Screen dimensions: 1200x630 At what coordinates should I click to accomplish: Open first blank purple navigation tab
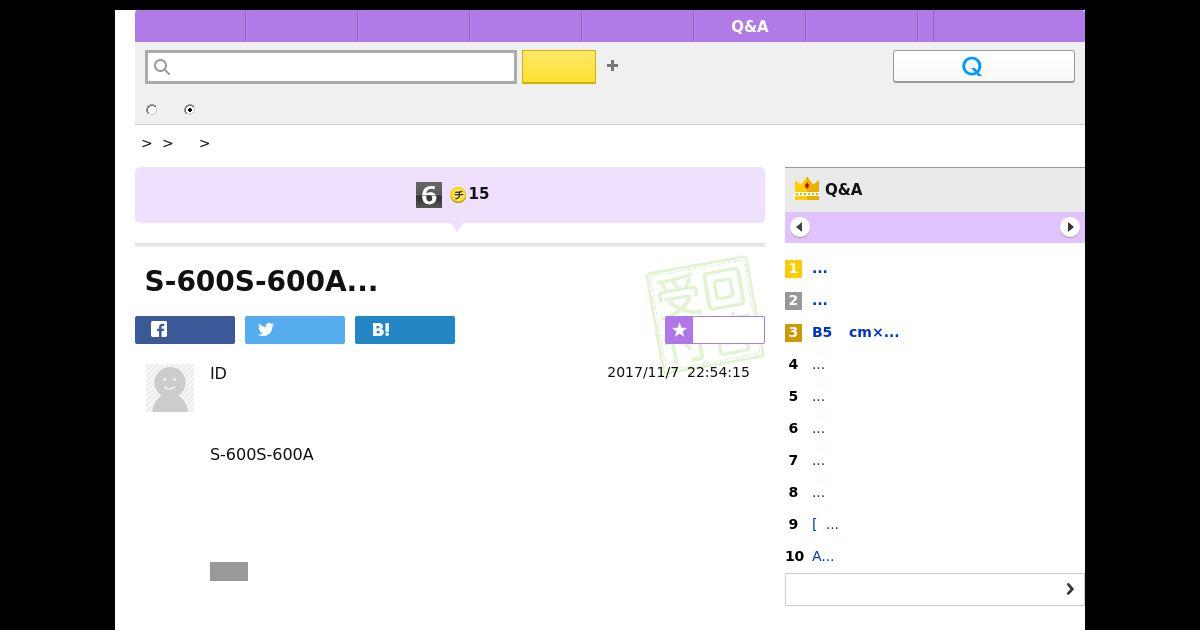pos(190,26)
